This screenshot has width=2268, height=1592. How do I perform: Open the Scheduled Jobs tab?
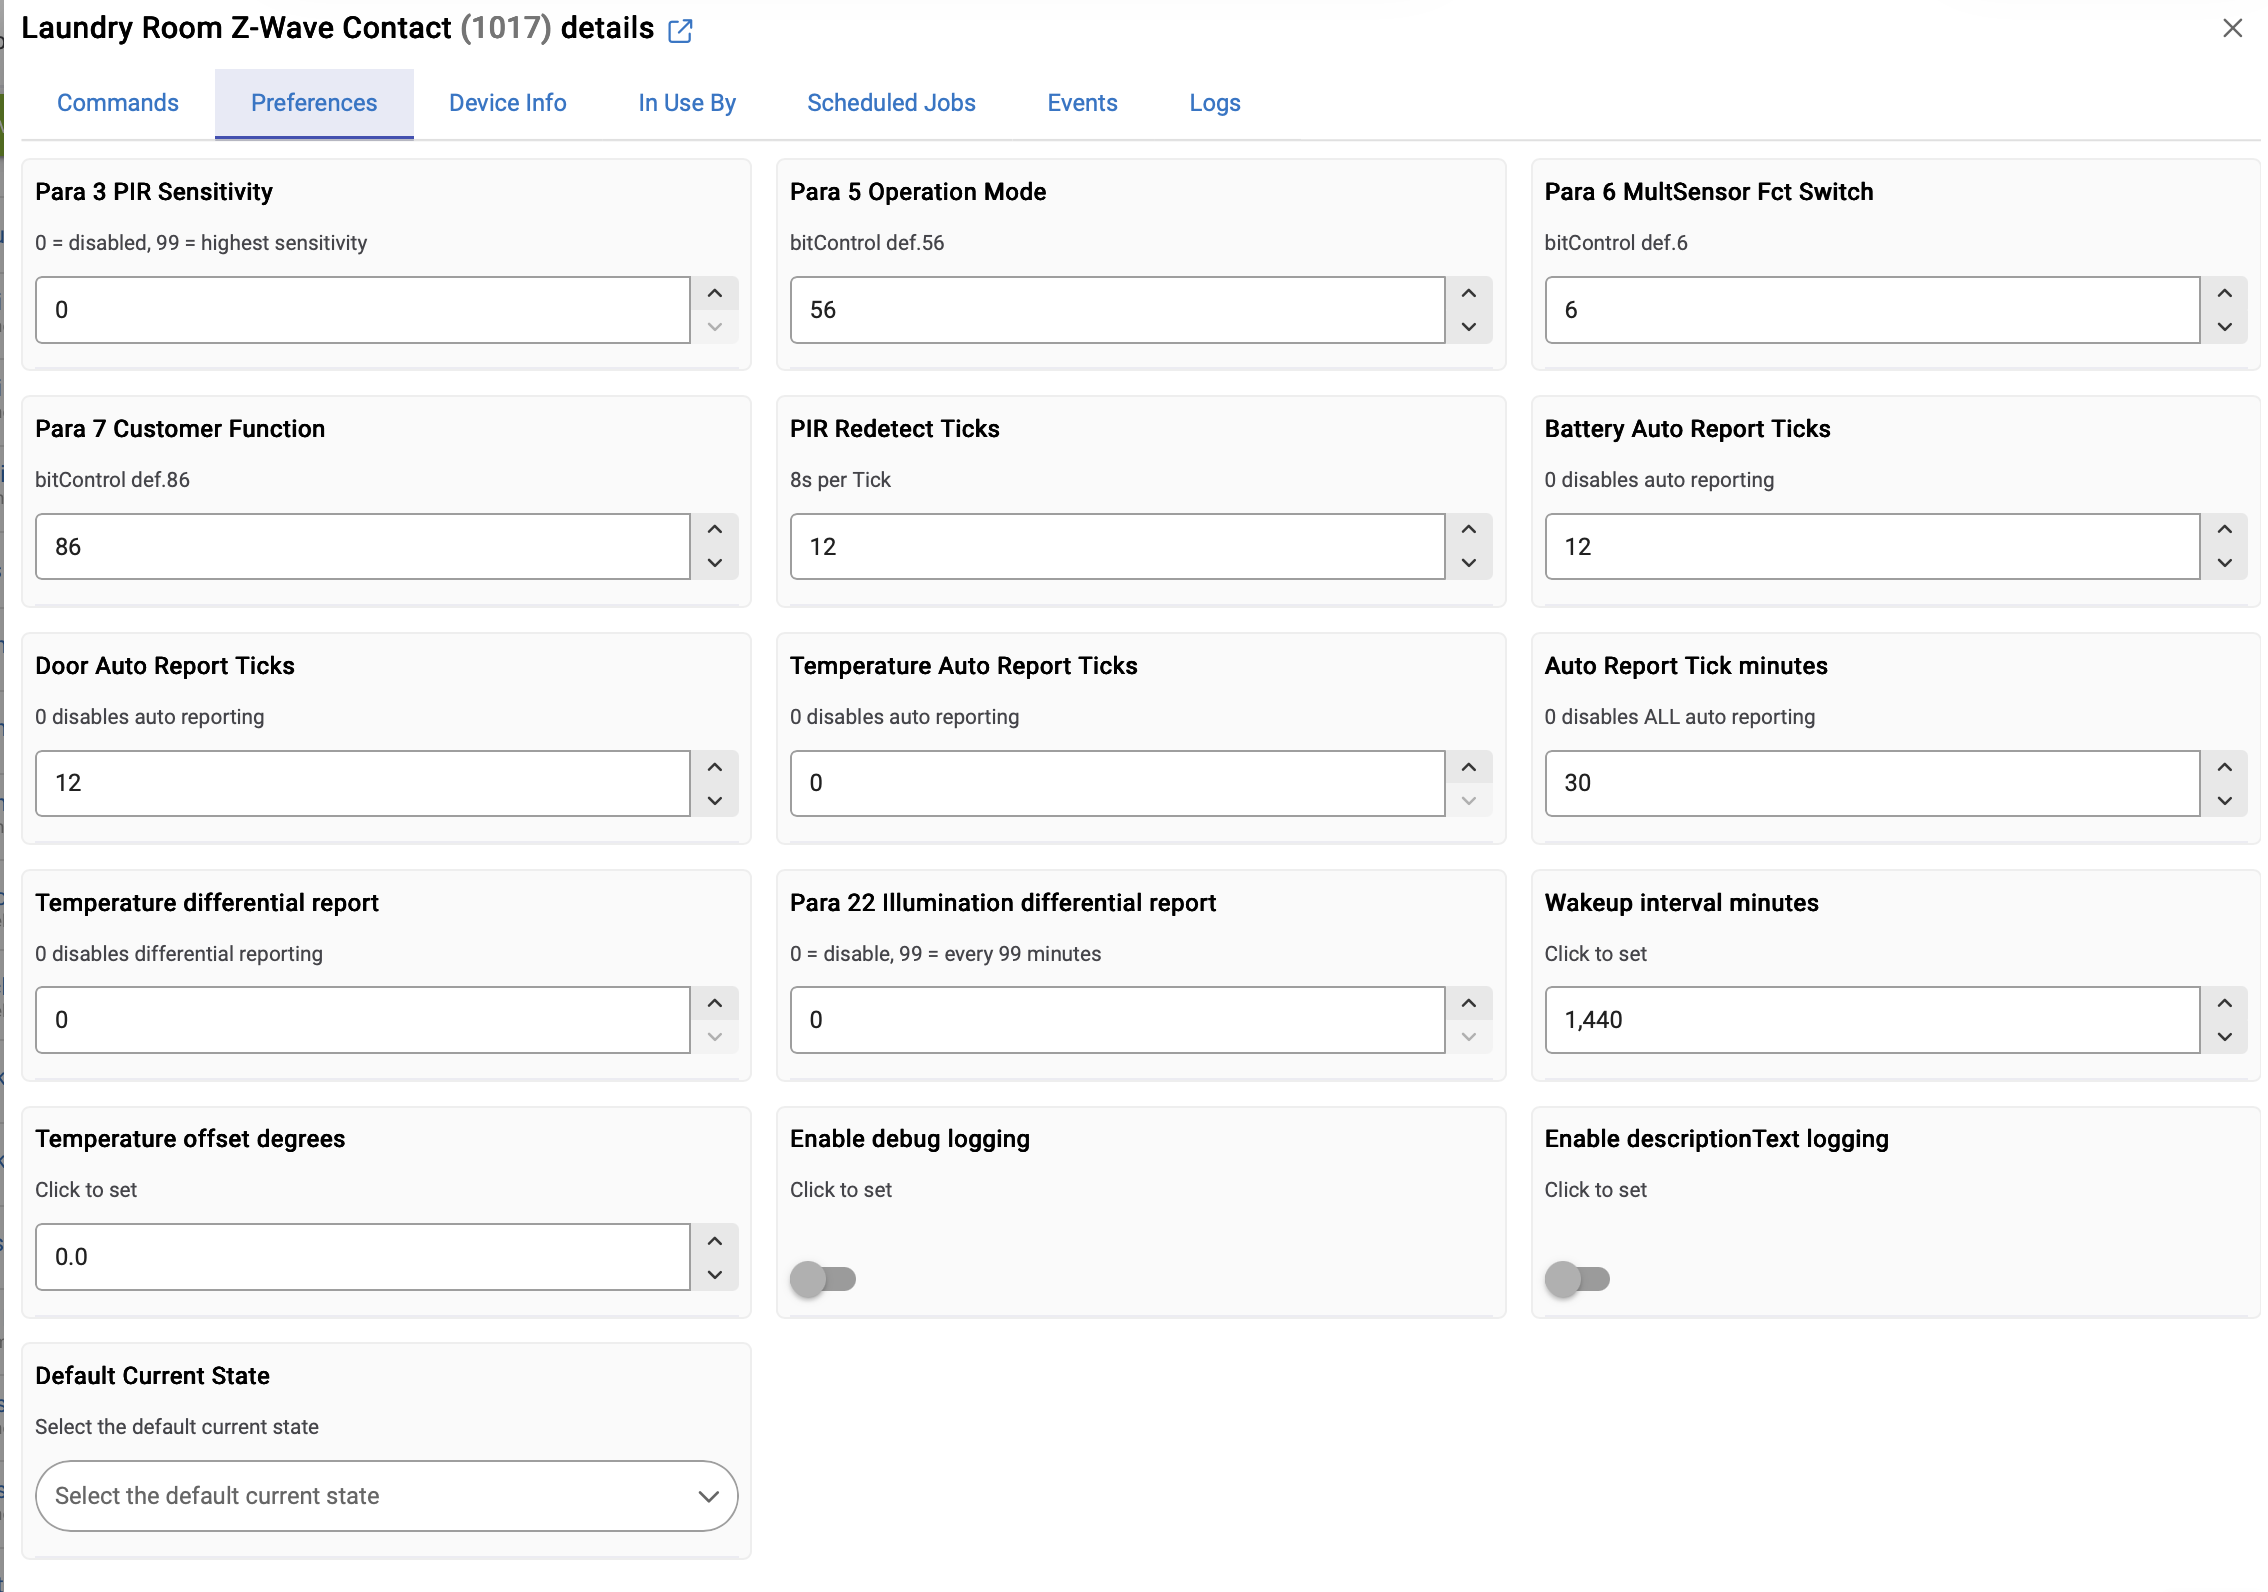pyautogui.click(x=891, y=103)
